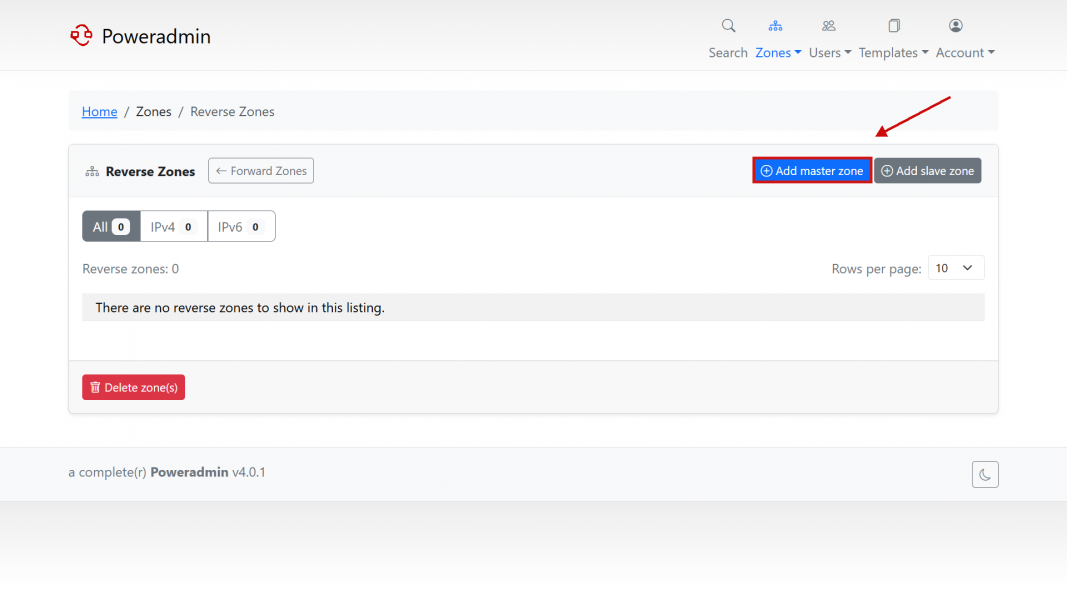Open the Templates dropdown menu
Viewport: 1067px width, 600px height.
pos(893,53)
